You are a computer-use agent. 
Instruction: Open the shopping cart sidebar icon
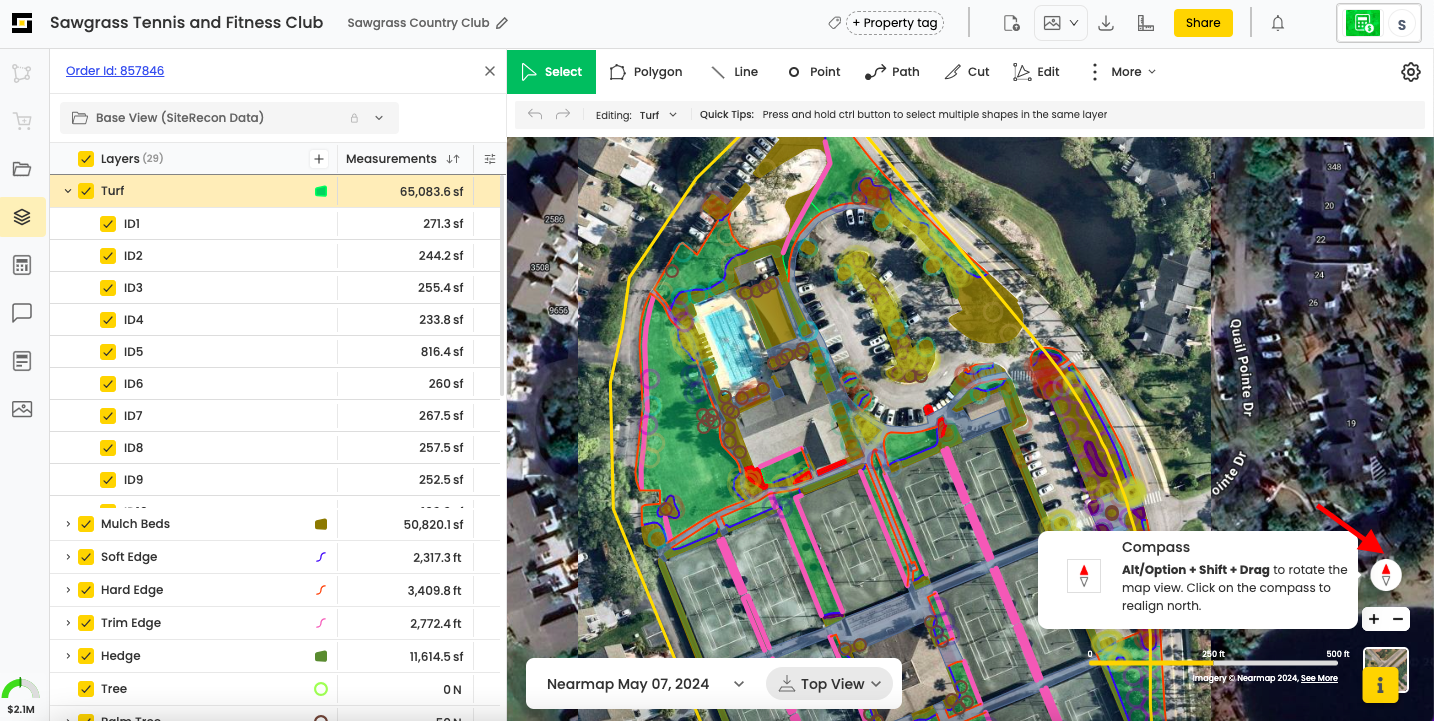[22, 121]
